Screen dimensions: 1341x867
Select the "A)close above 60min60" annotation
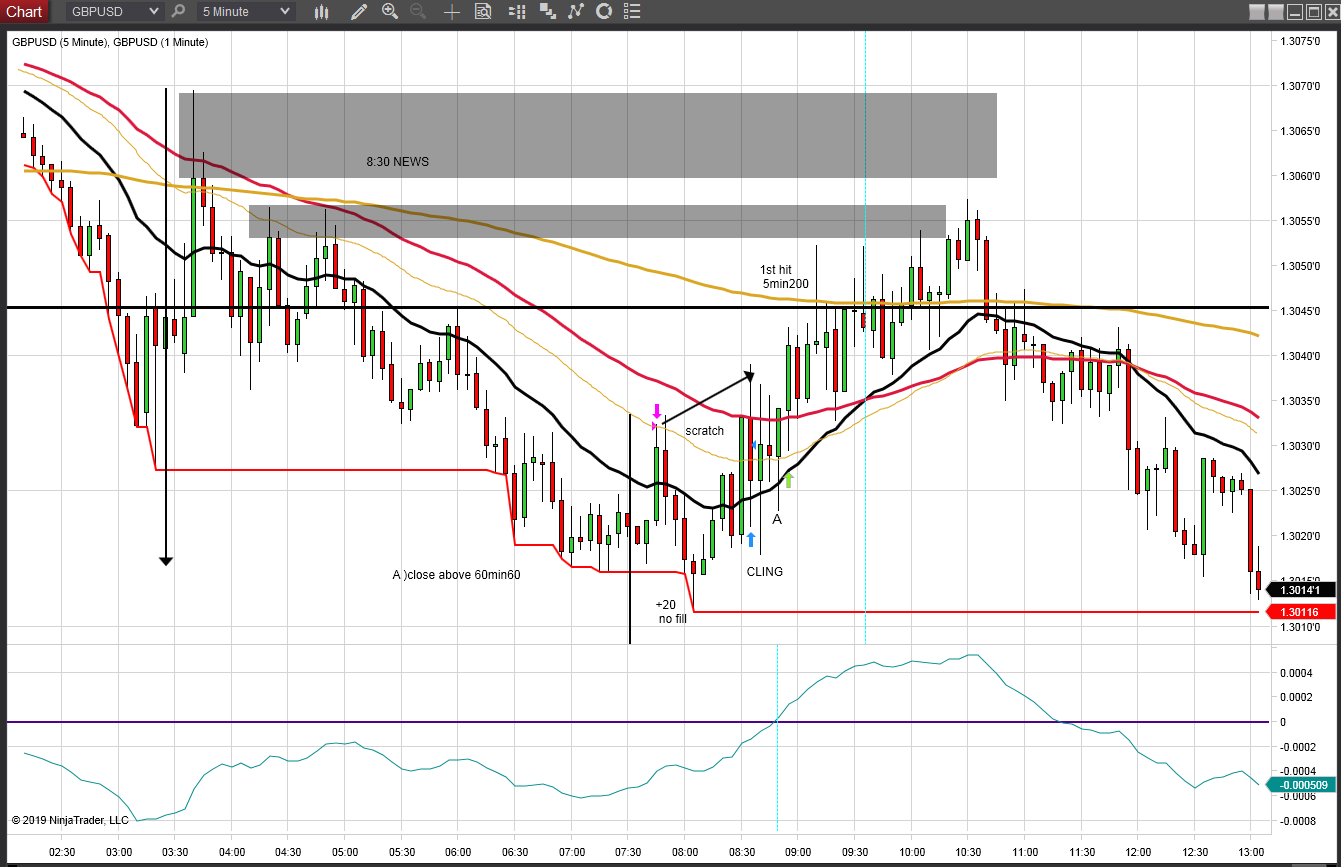[x=456, y=575]
